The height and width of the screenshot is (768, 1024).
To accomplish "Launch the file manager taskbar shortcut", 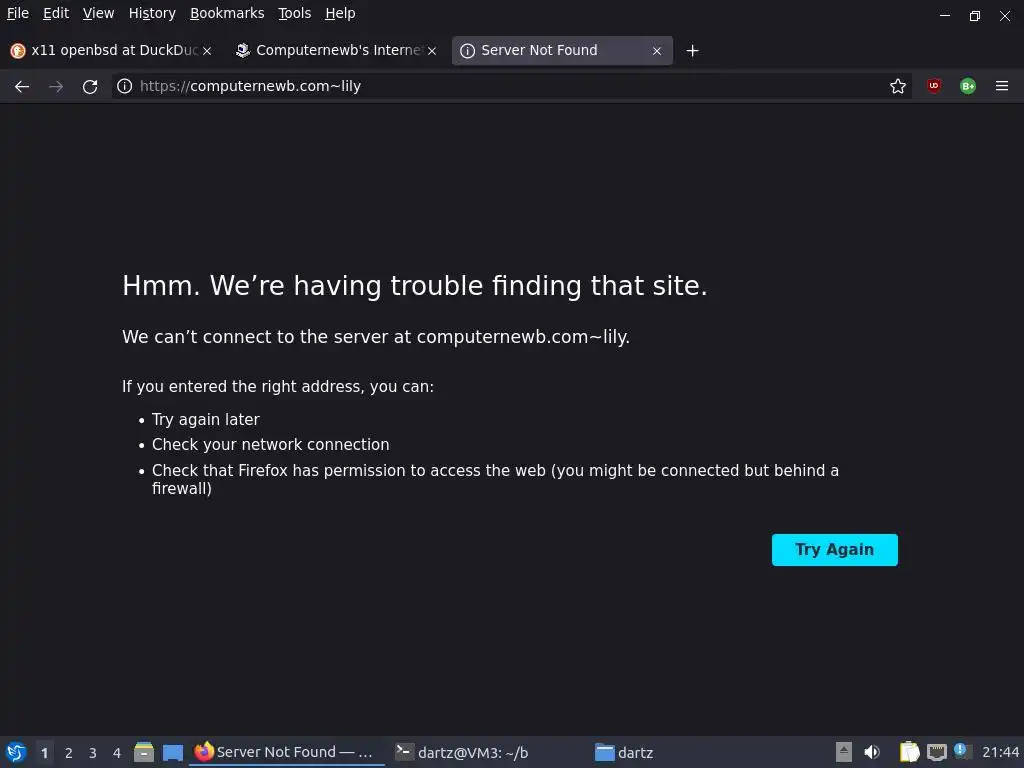I will [x=144, y=752].
